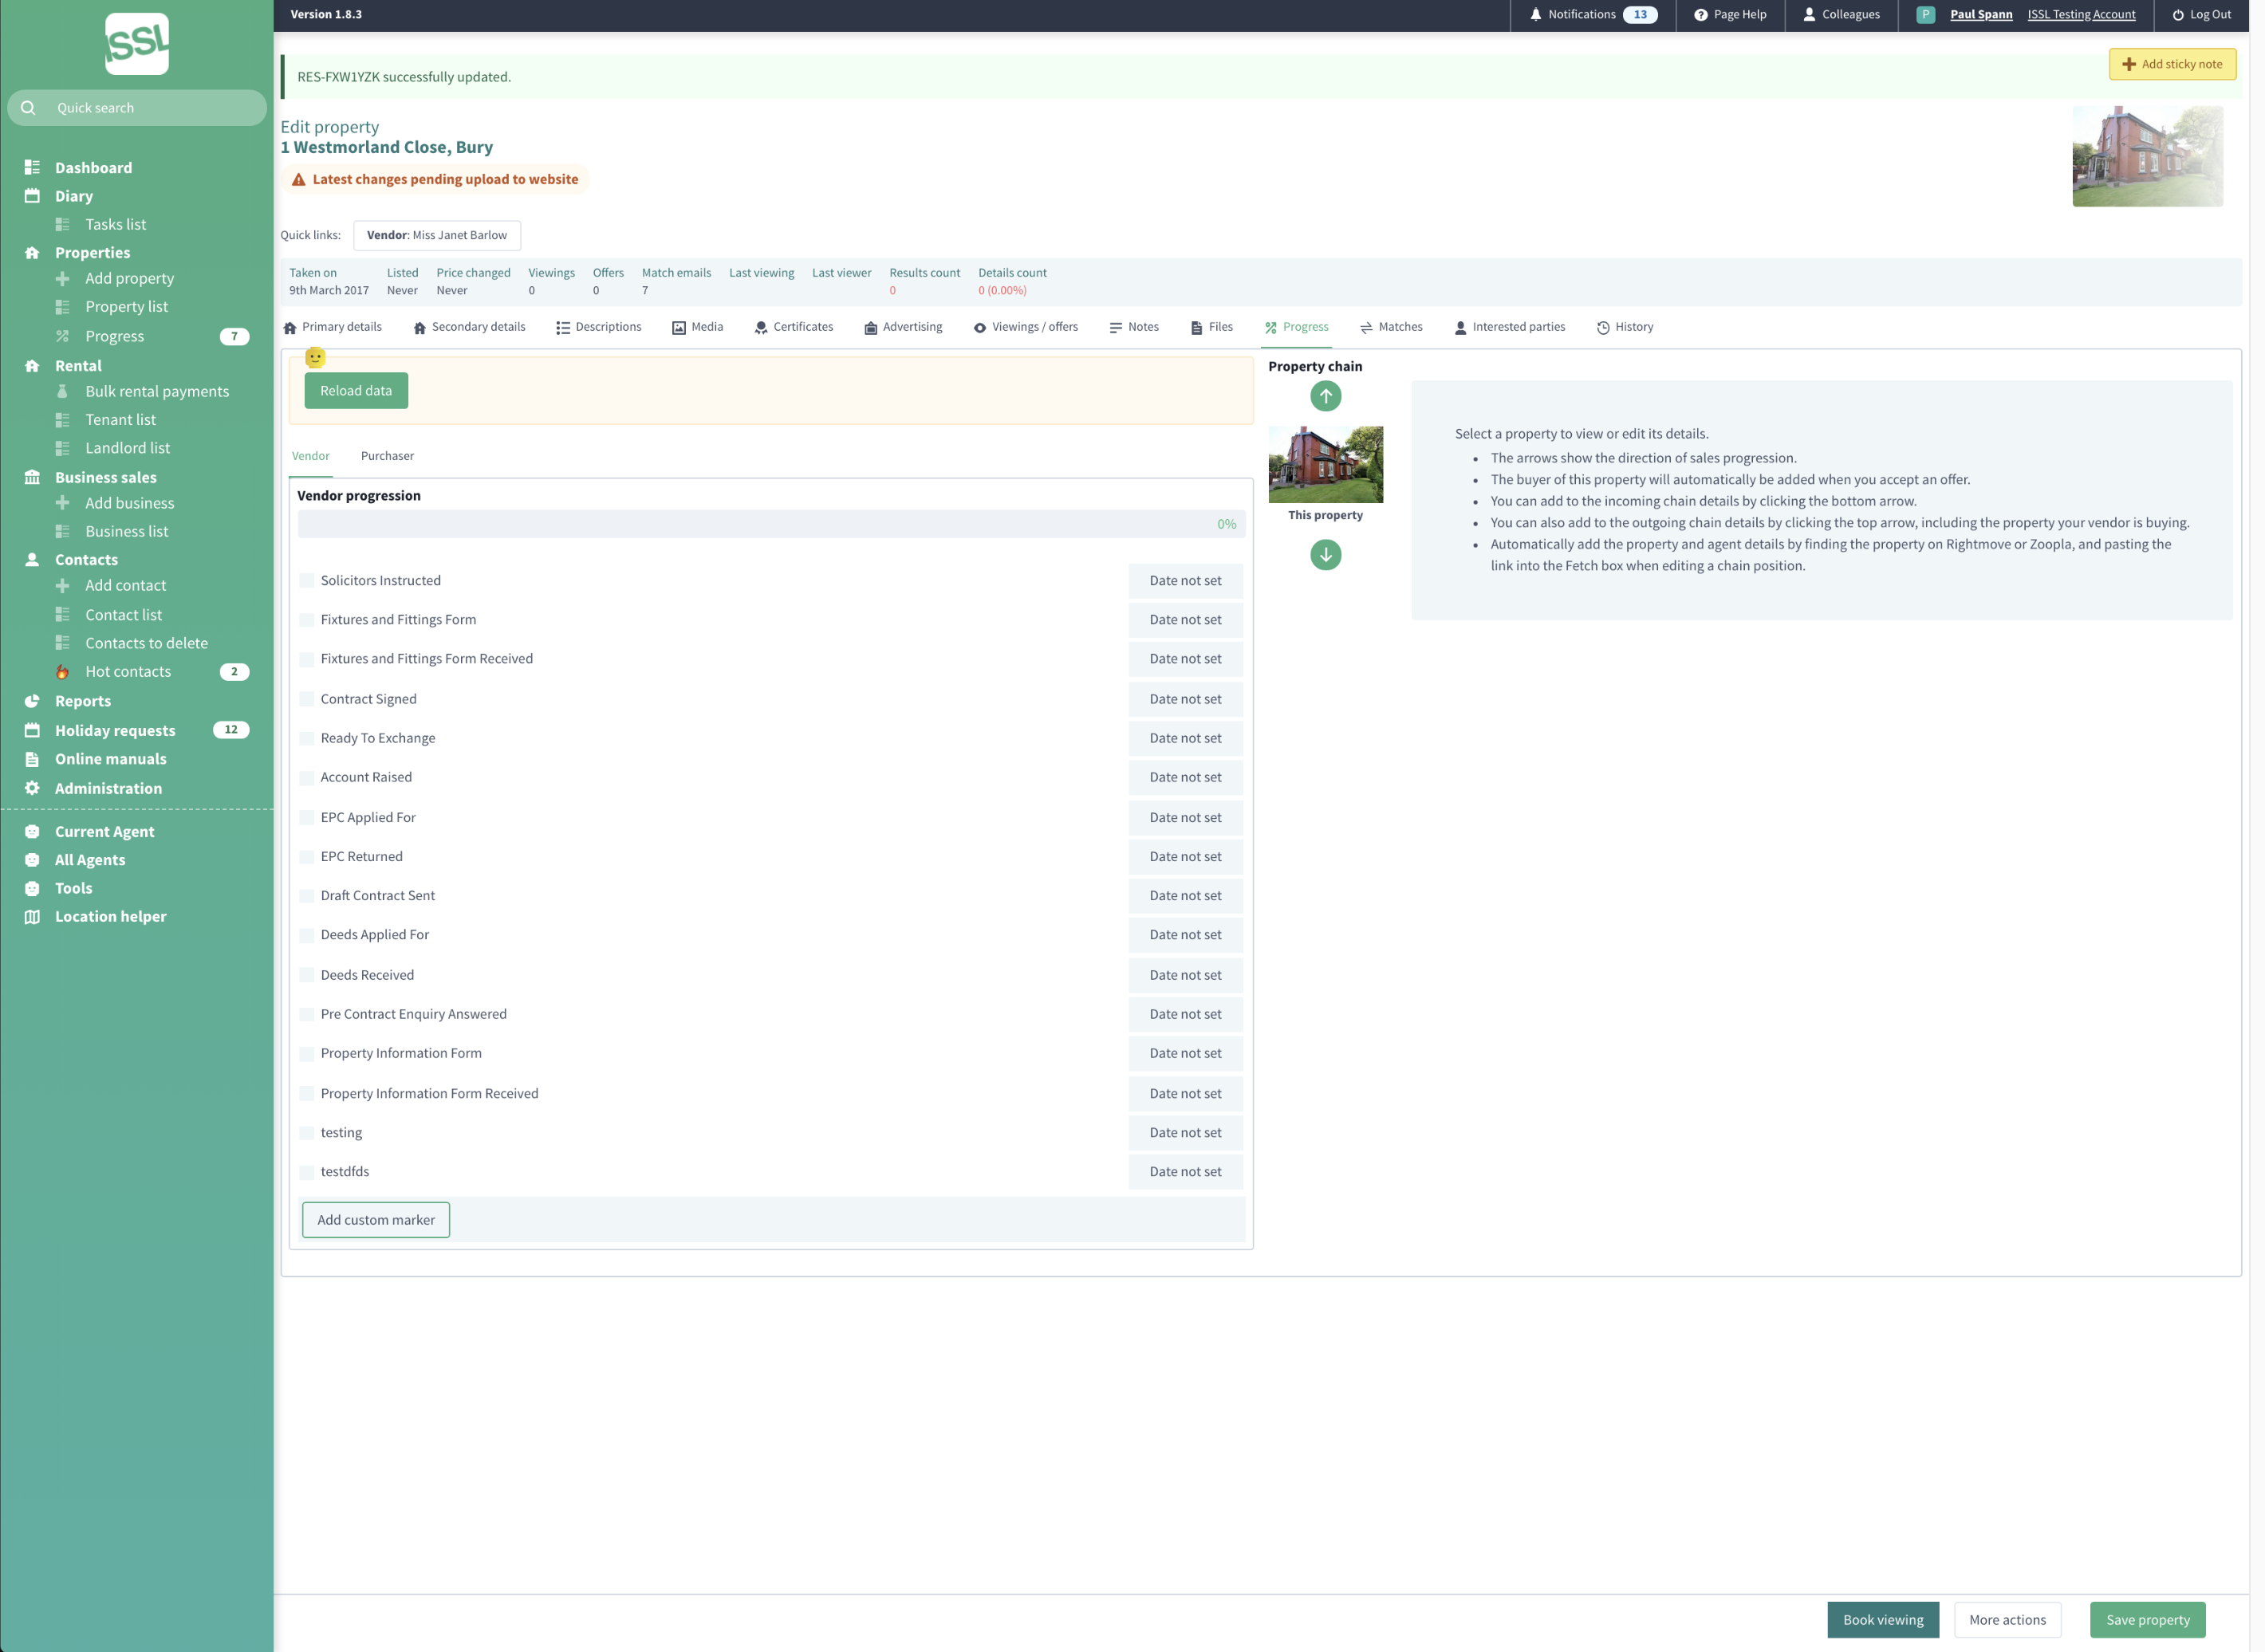
Task: Click the Reports pie chart icon
Action: [32, 701]
